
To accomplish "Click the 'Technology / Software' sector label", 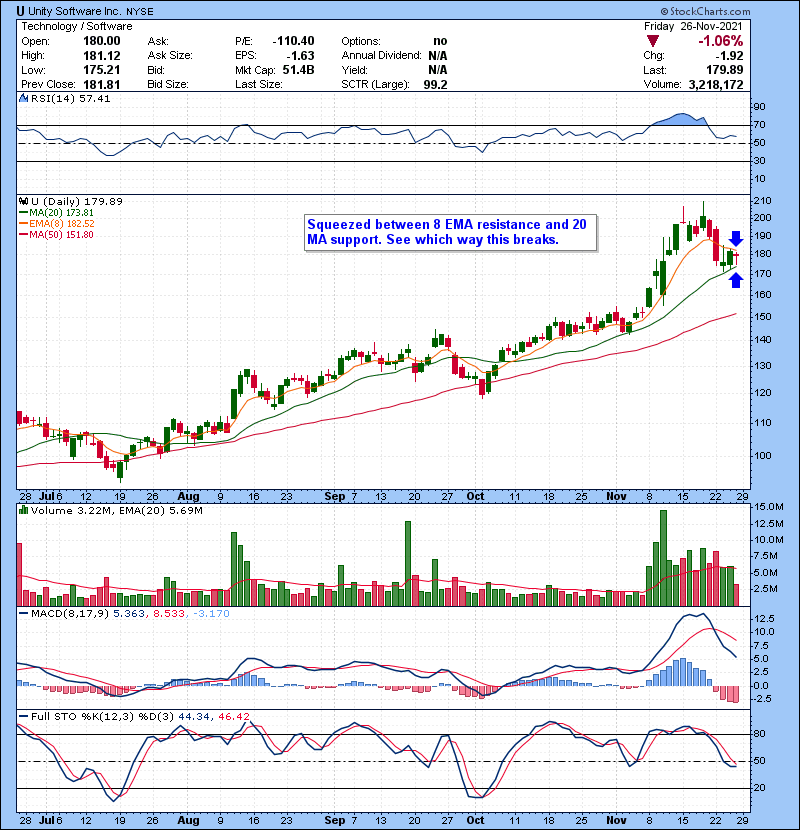I will (x=77, y=26).
